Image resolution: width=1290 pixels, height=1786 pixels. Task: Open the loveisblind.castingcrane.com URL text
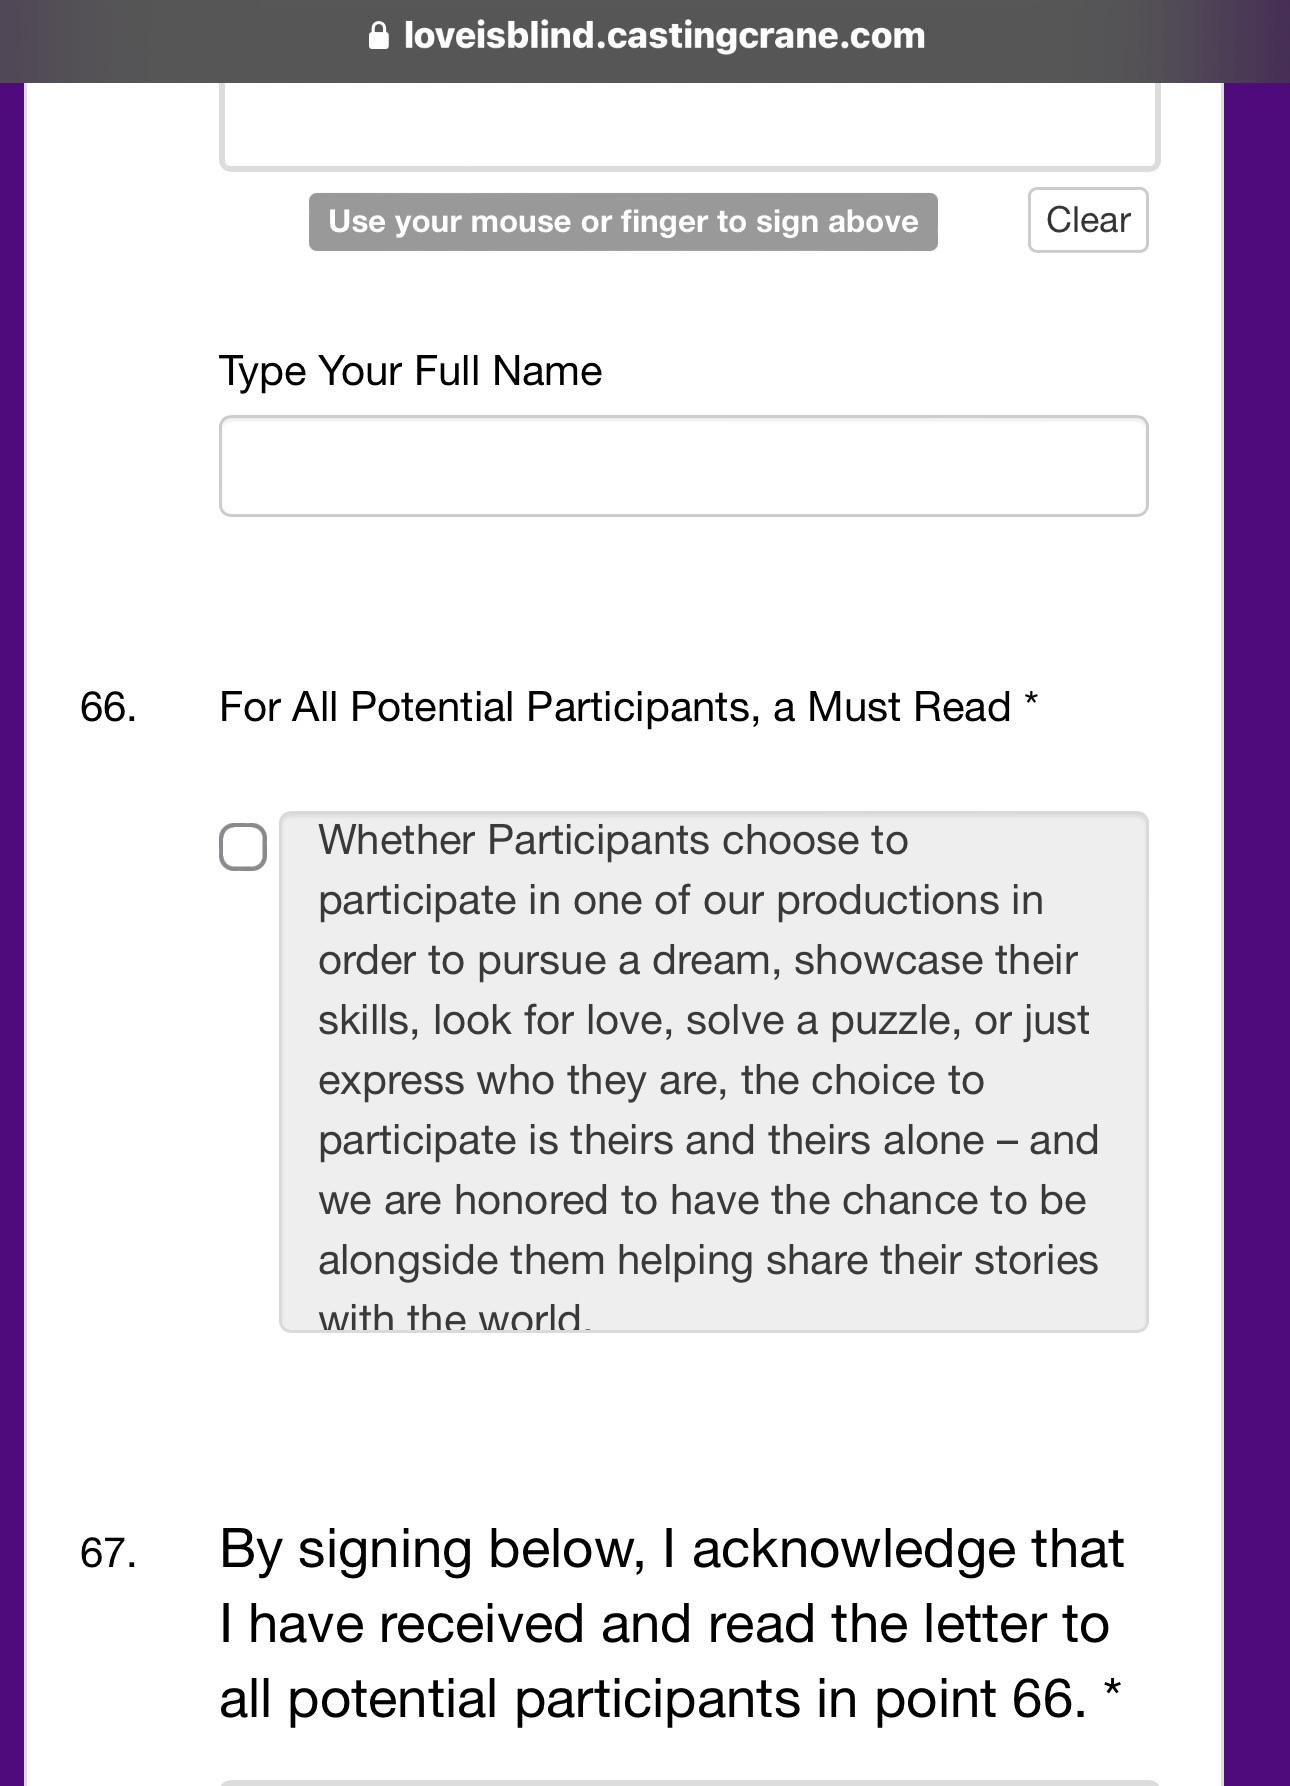click(x=664, y=37)
